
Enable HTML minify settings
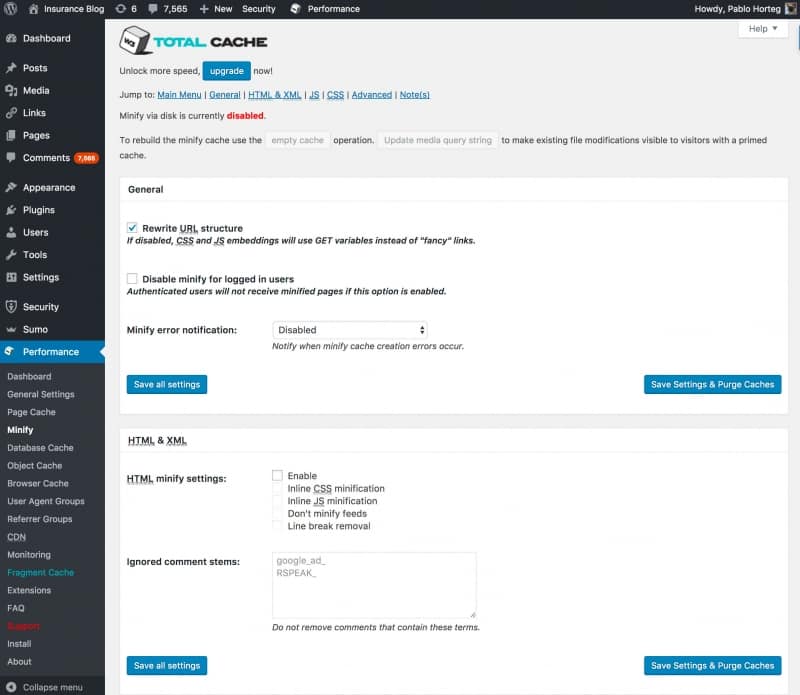(x=276, y=476)
